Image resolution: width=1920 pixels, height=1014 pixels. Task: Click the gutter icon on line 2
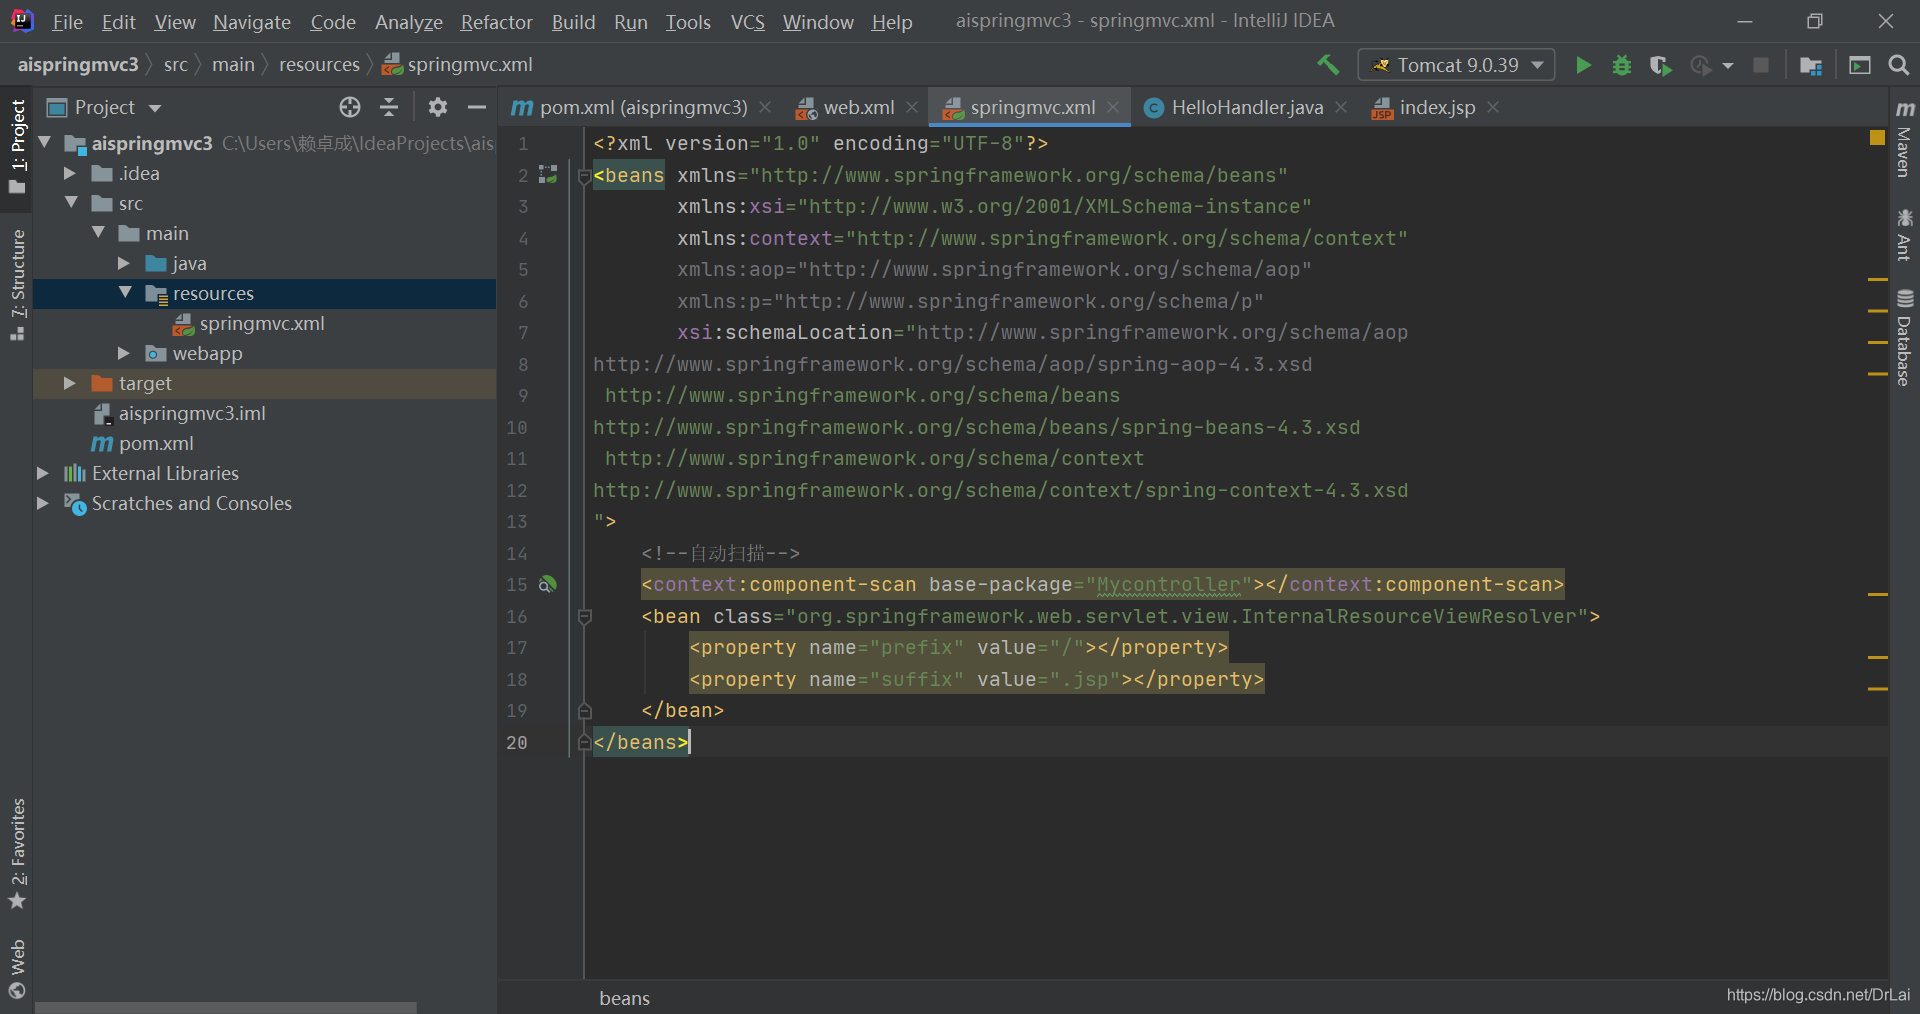pyautogui.click(x=548, y=175)
